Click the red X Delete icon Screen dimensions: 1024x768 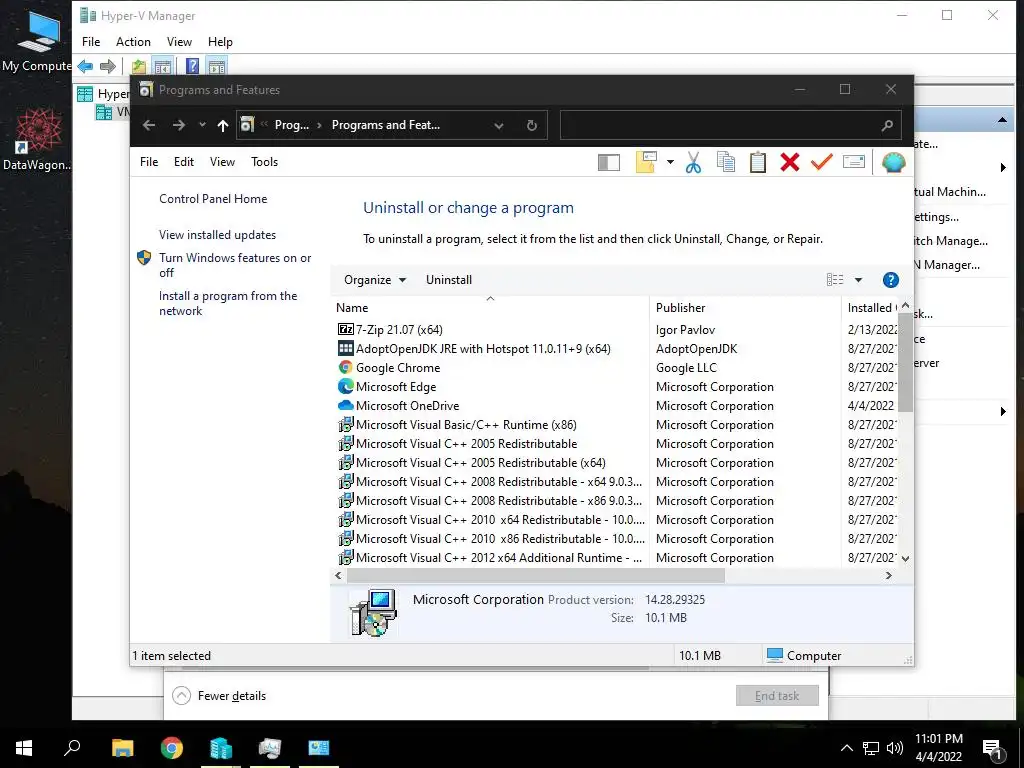790,162
